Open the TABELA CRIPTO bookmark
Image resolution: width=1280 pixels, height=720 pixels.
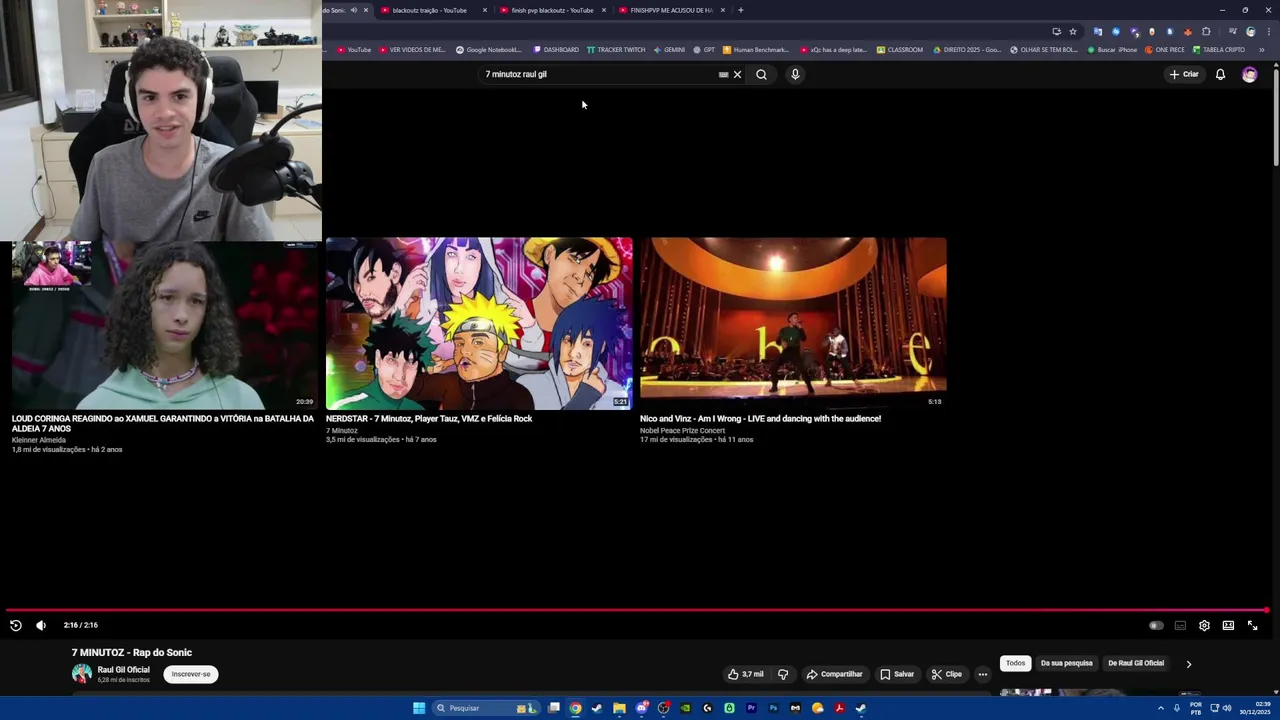1218,49
